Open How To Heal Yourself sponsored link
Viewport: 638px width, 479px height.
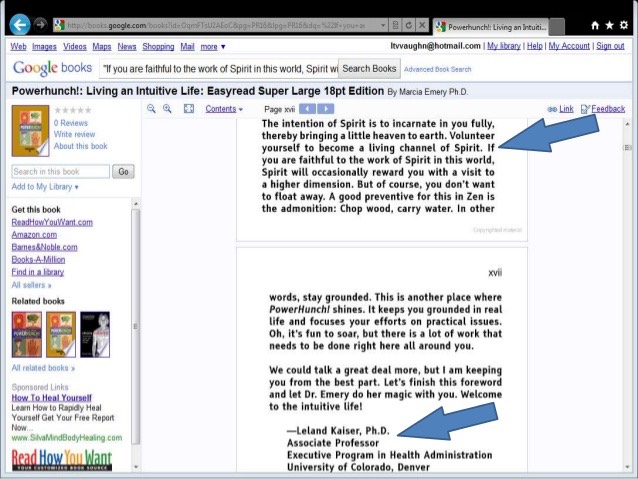(52, 398)
